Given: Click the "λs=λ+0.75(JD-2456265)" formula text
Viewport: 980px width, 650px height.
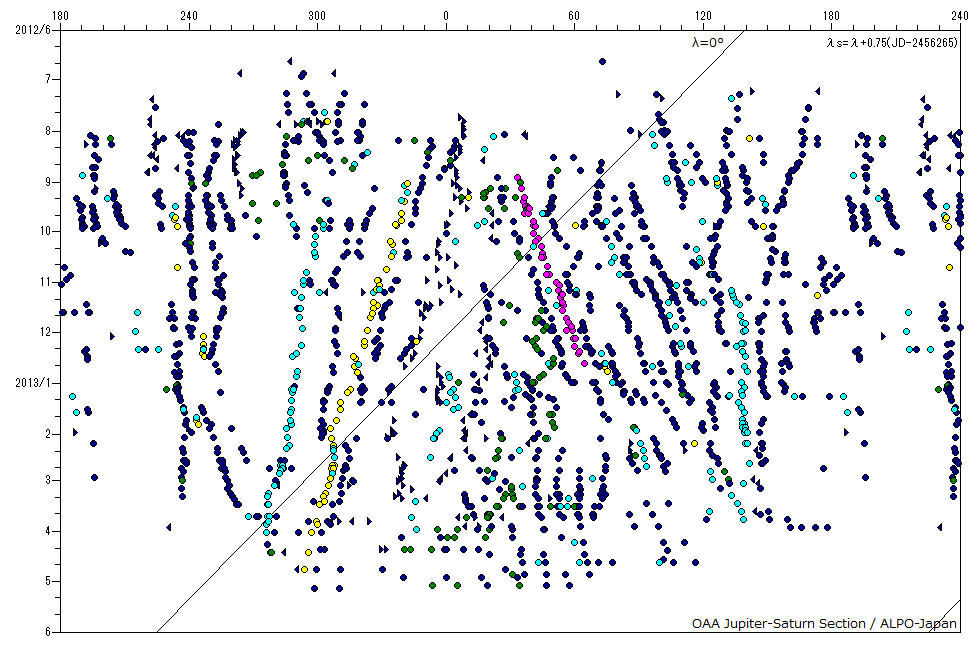Looking at the screenshot, I should tap(892, 42).
